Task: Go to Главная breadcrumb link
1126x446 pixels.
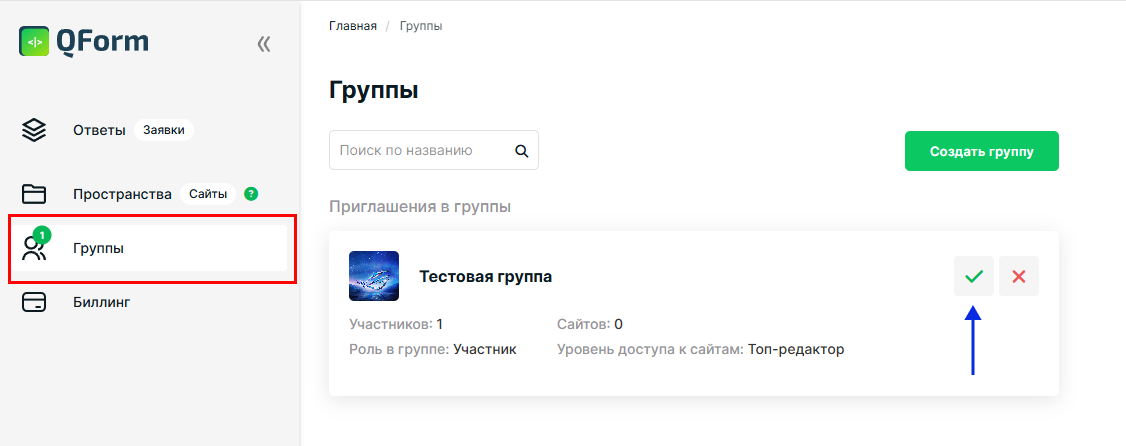Action: (353, 27)
